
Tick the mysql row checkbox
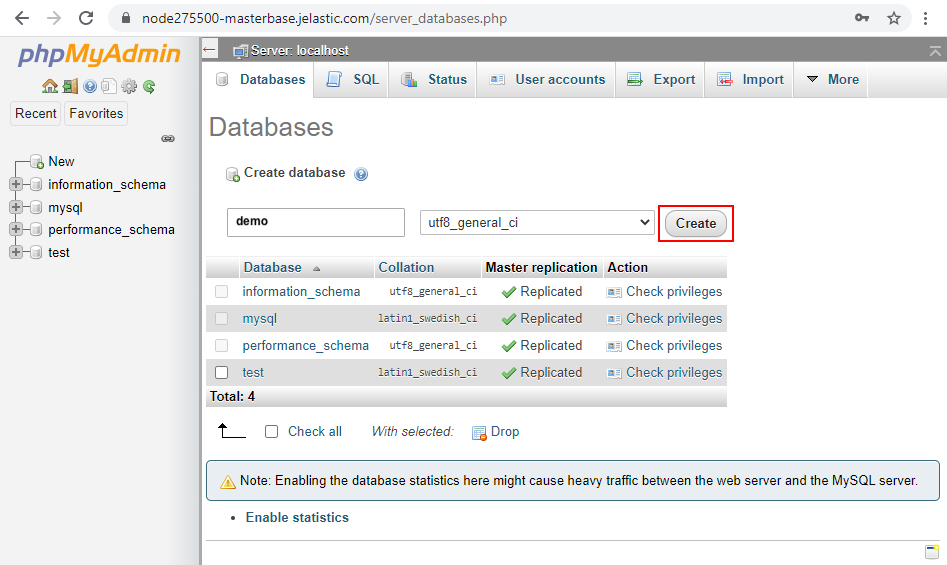[x=222, y=318]
